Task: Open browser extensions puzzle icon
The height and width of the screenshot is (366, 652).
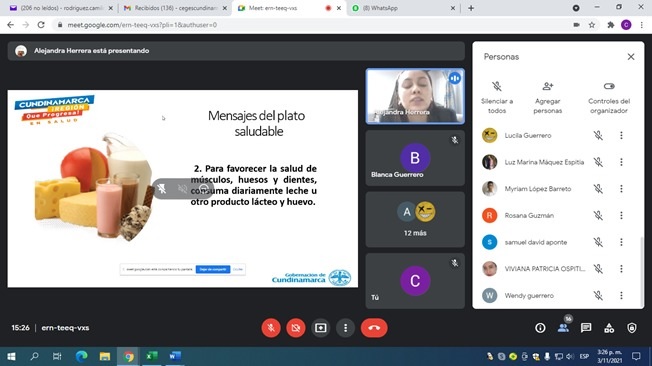Action: point(610,25)
